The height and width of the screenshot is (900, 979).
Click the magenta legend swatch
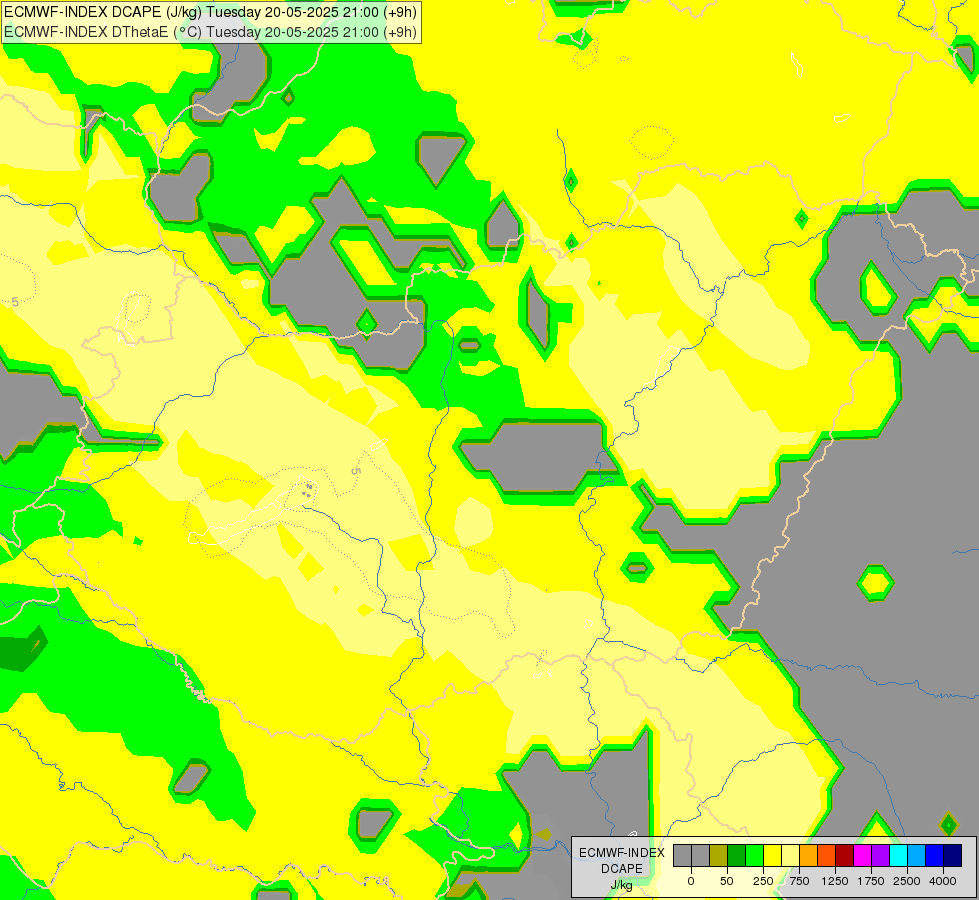[x=862, y=855]
